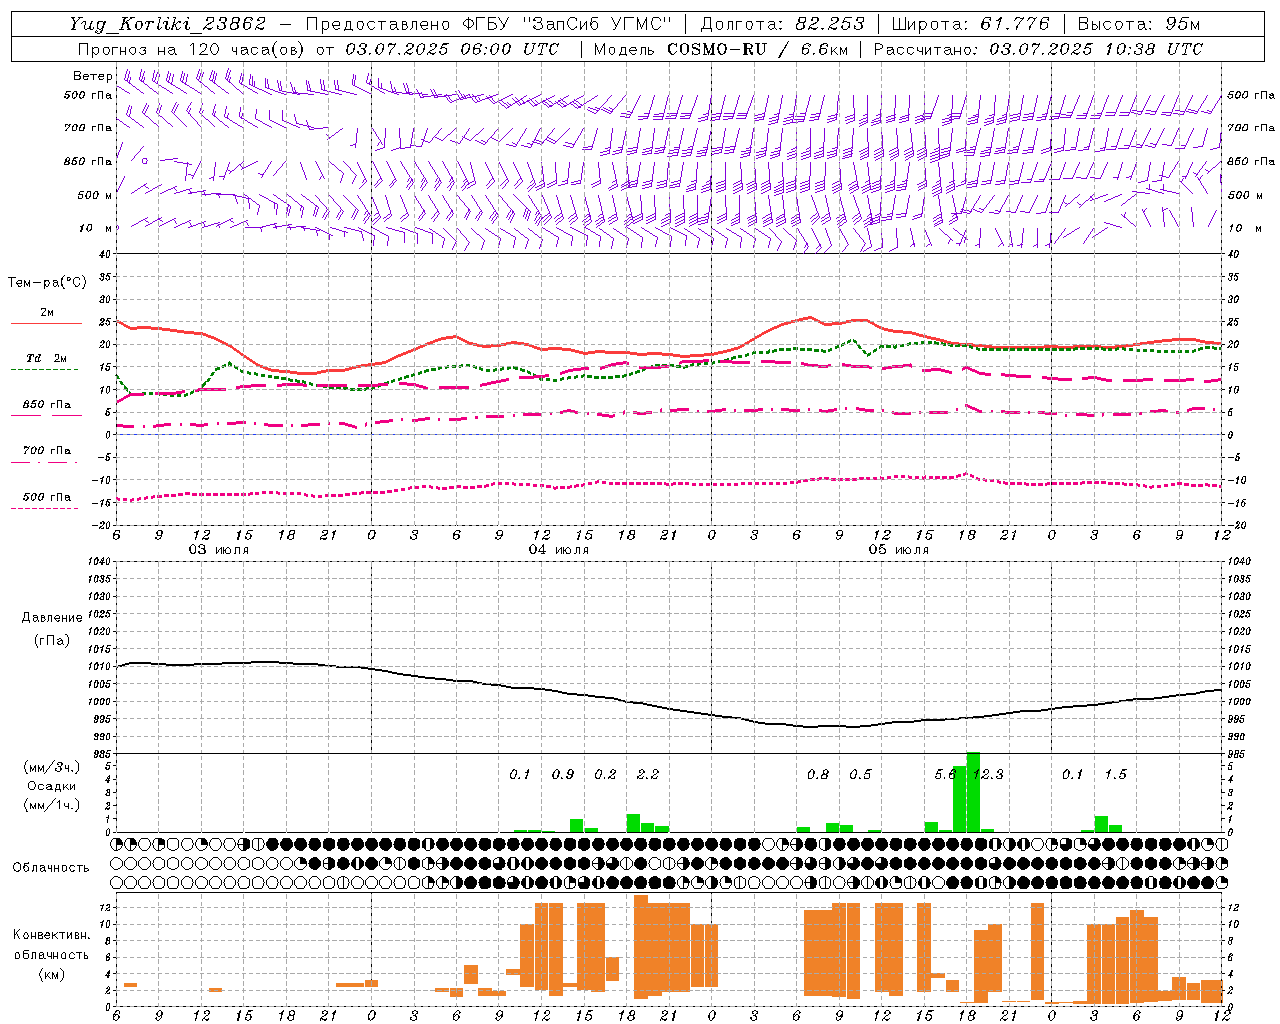Click the '04 июля' date label

point(559,550)
